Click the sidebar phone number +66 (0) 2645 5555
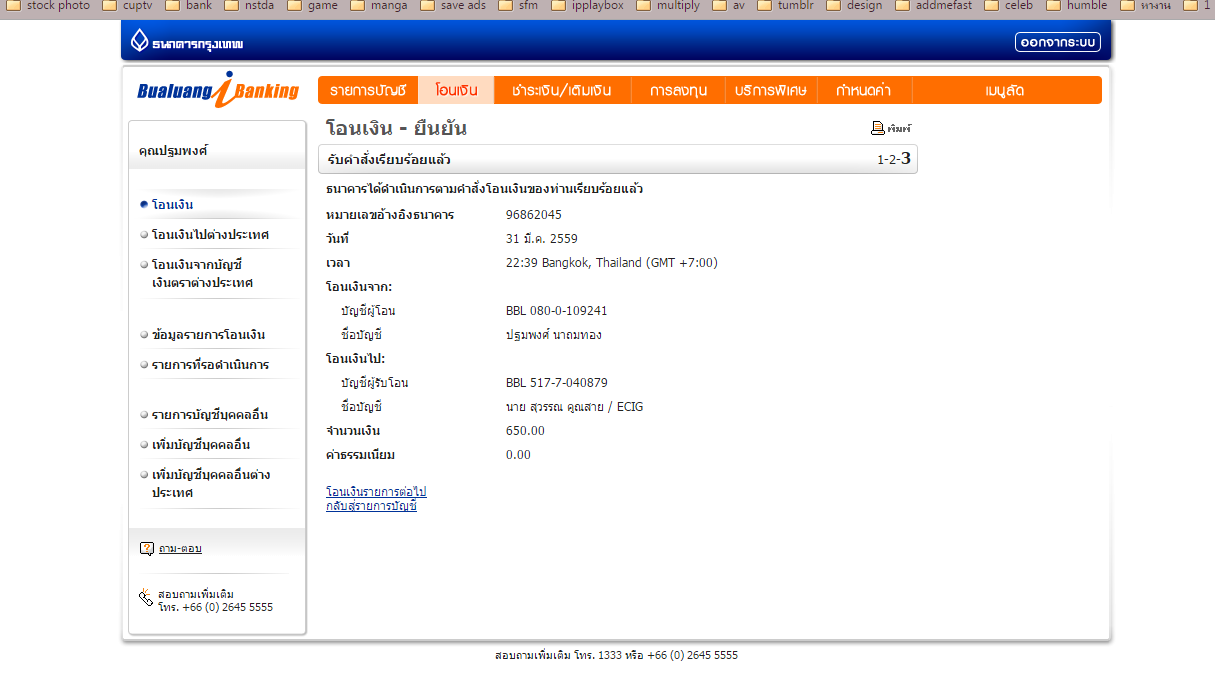 (226, 607)
